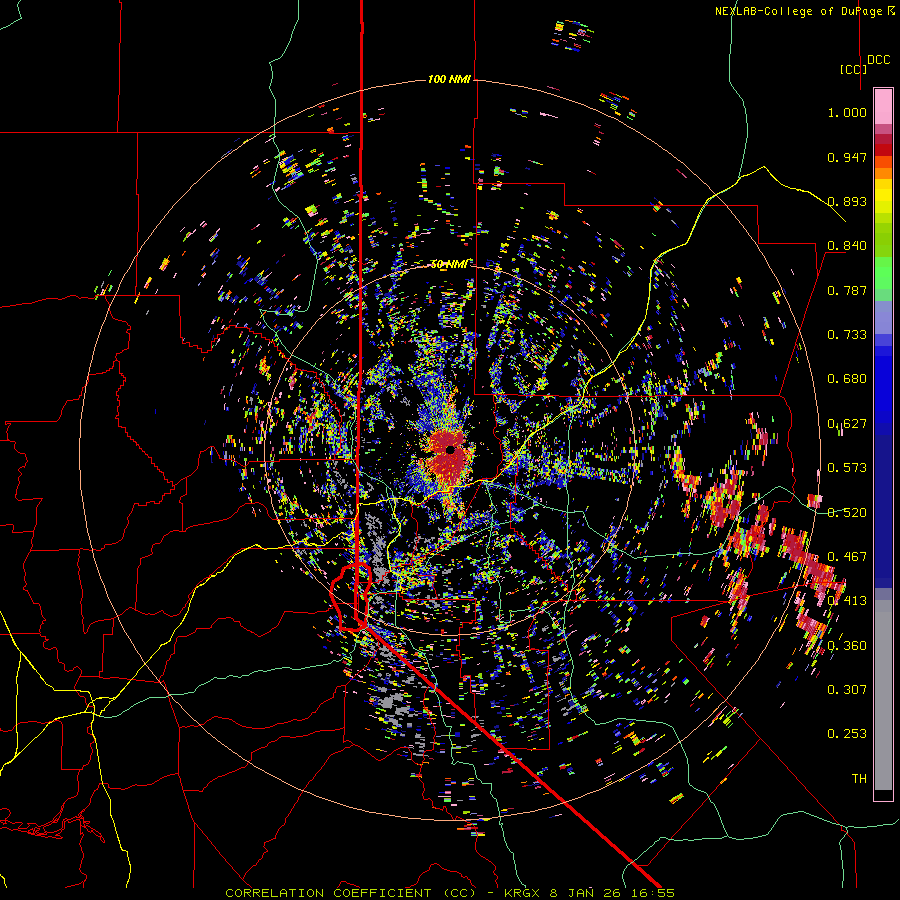The image size is (900, 900).
Task: Click the DCC label above the color bar
Action: click(879, 60)
